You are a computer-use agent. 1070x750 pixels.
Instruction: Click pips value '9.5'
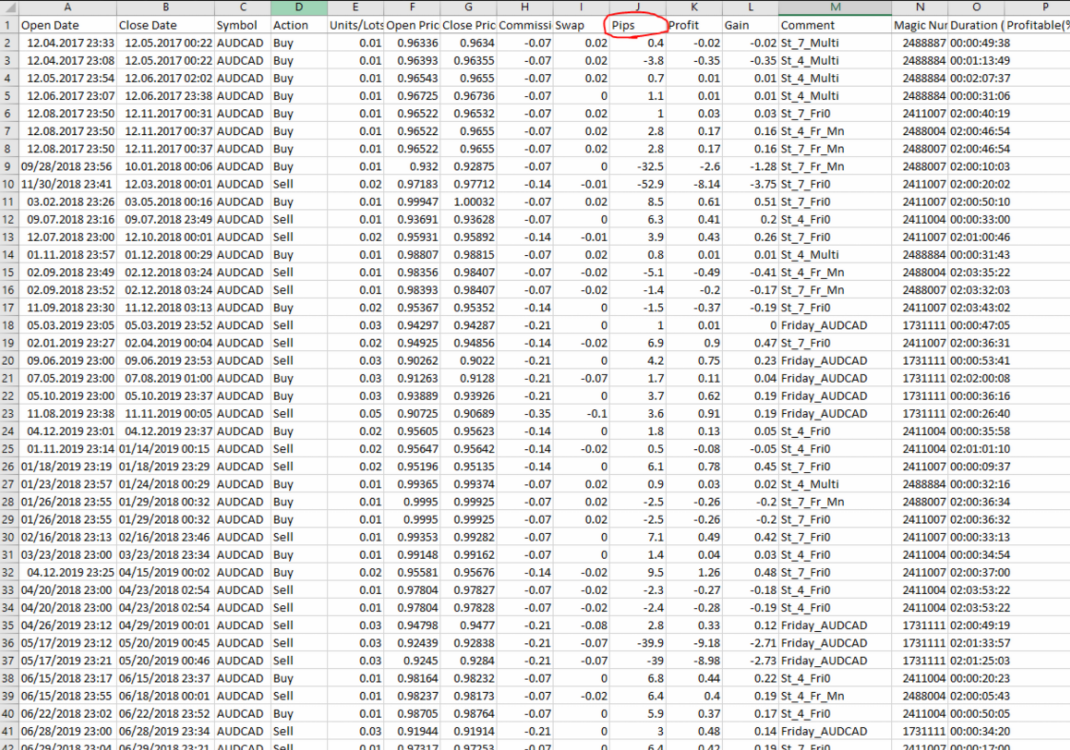coord(655,573)
